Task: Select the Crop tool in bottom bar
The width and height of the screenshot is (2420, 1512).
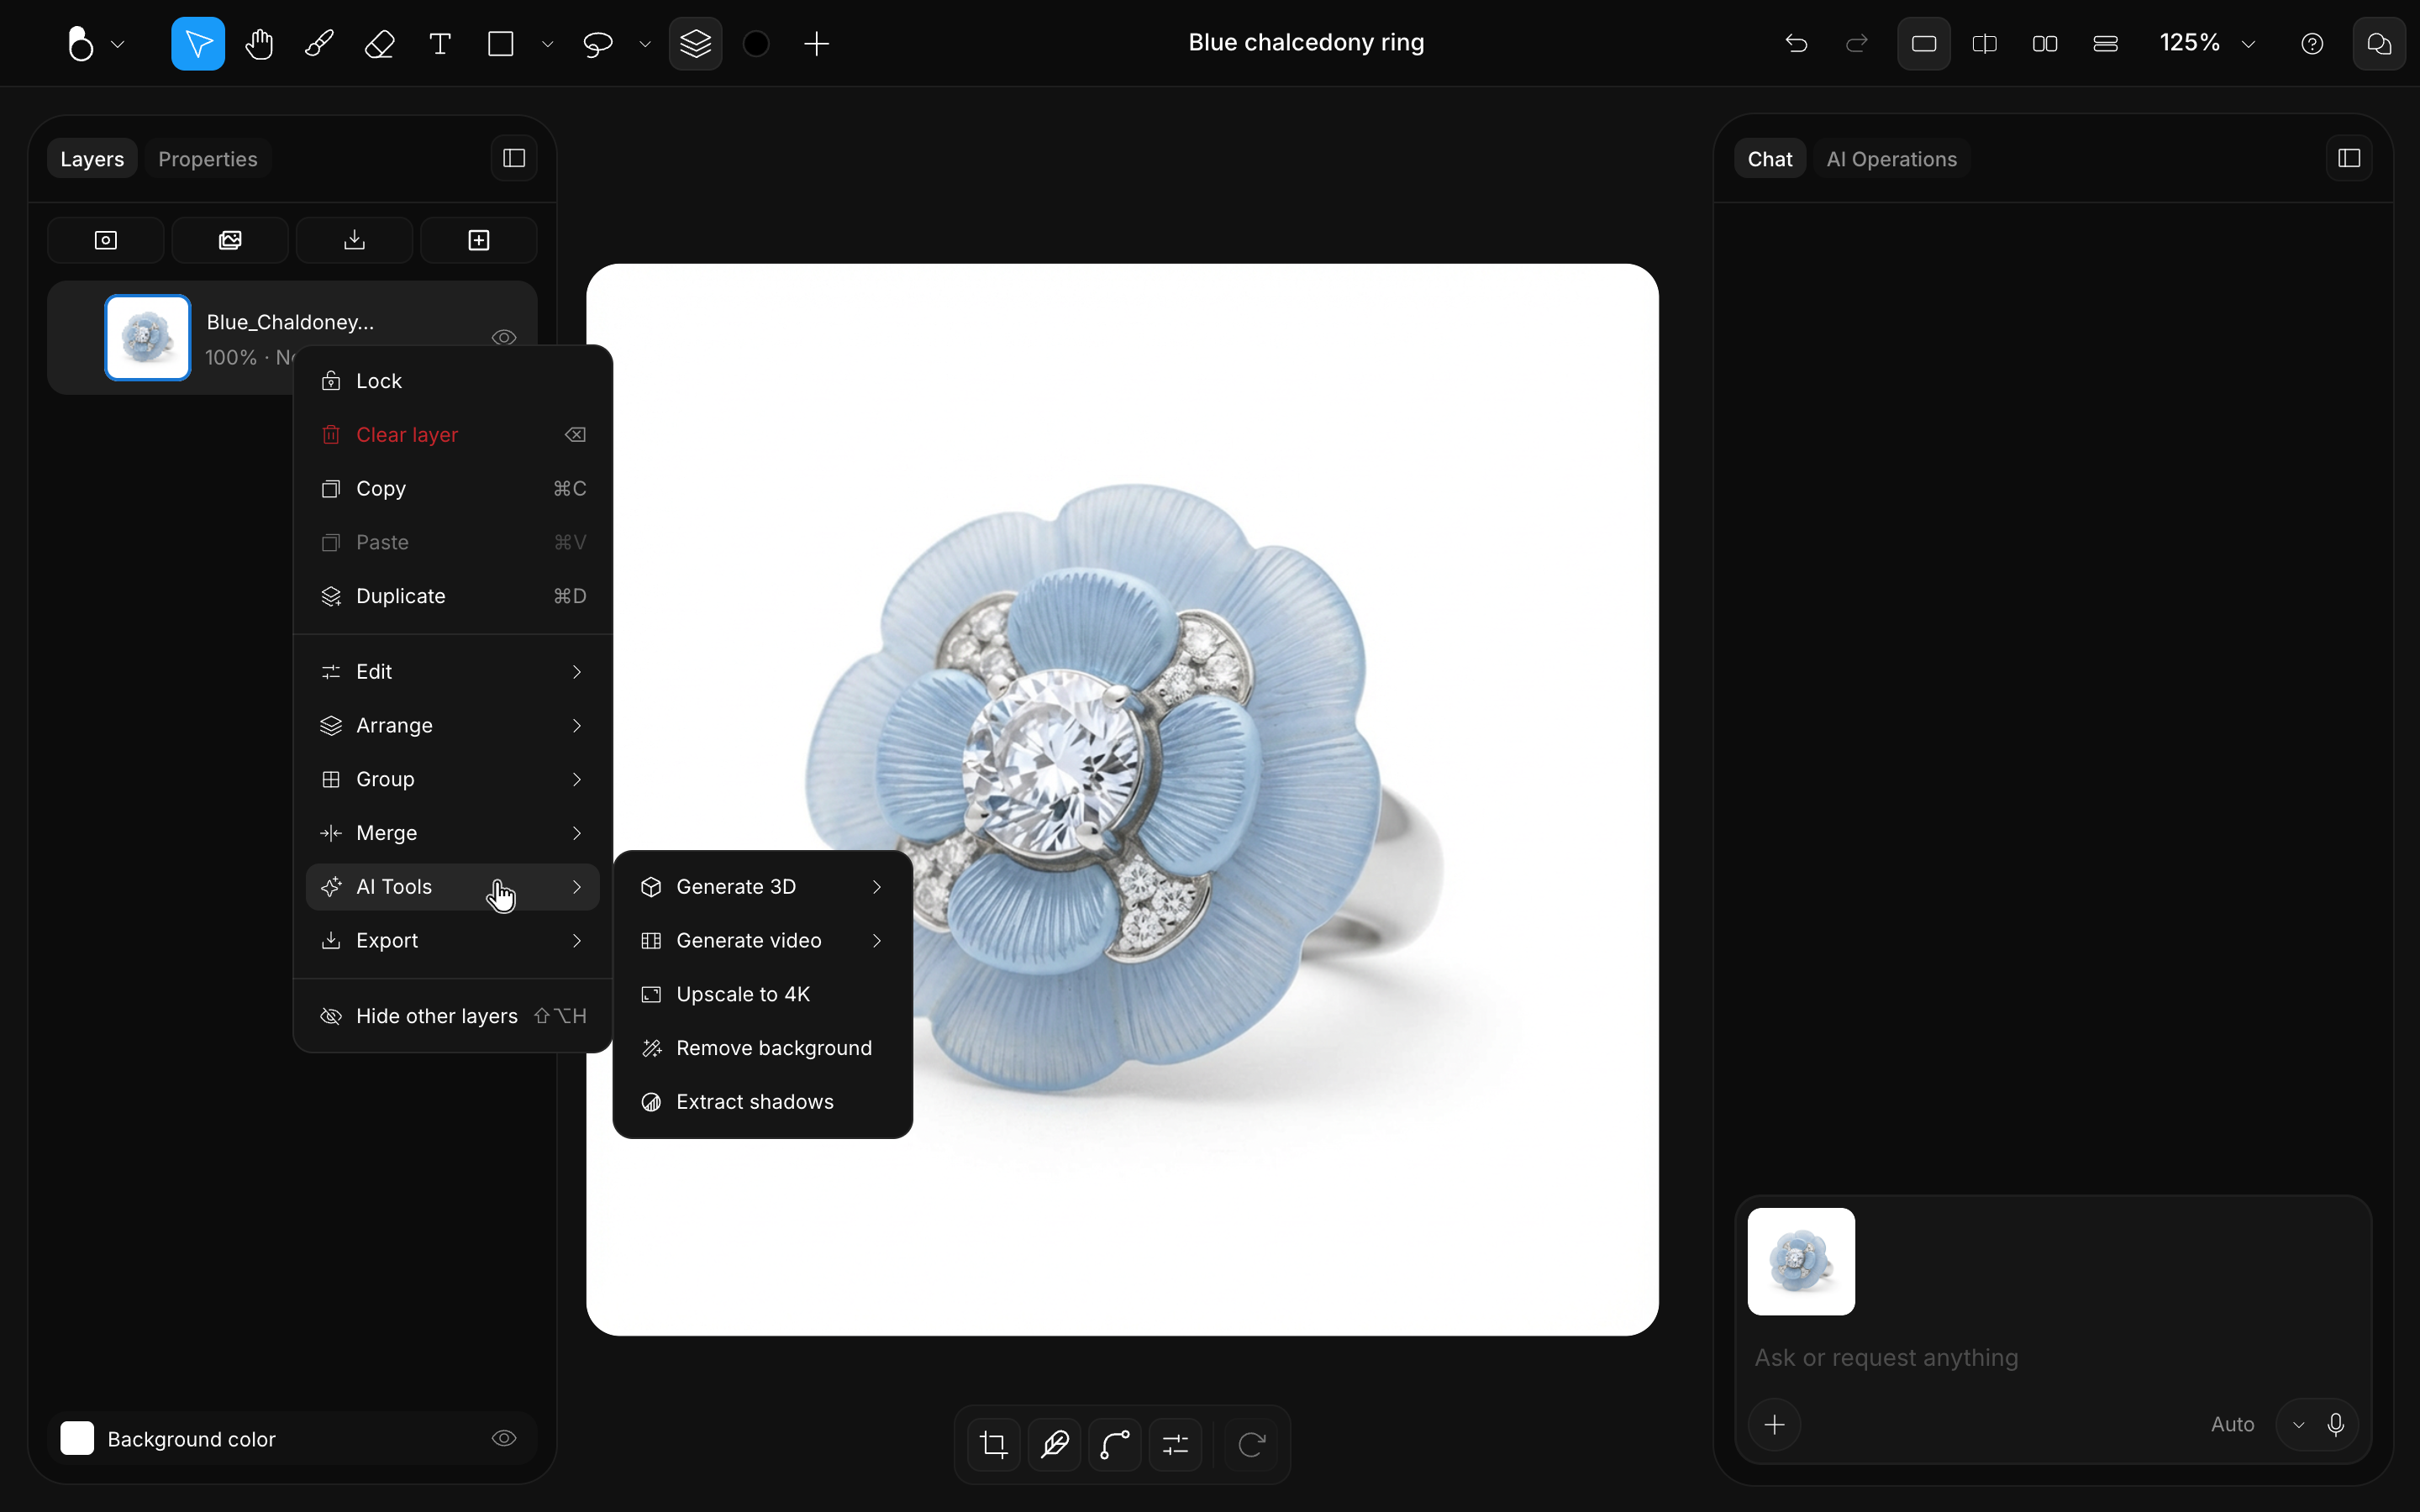Action: pos(994,1444)
